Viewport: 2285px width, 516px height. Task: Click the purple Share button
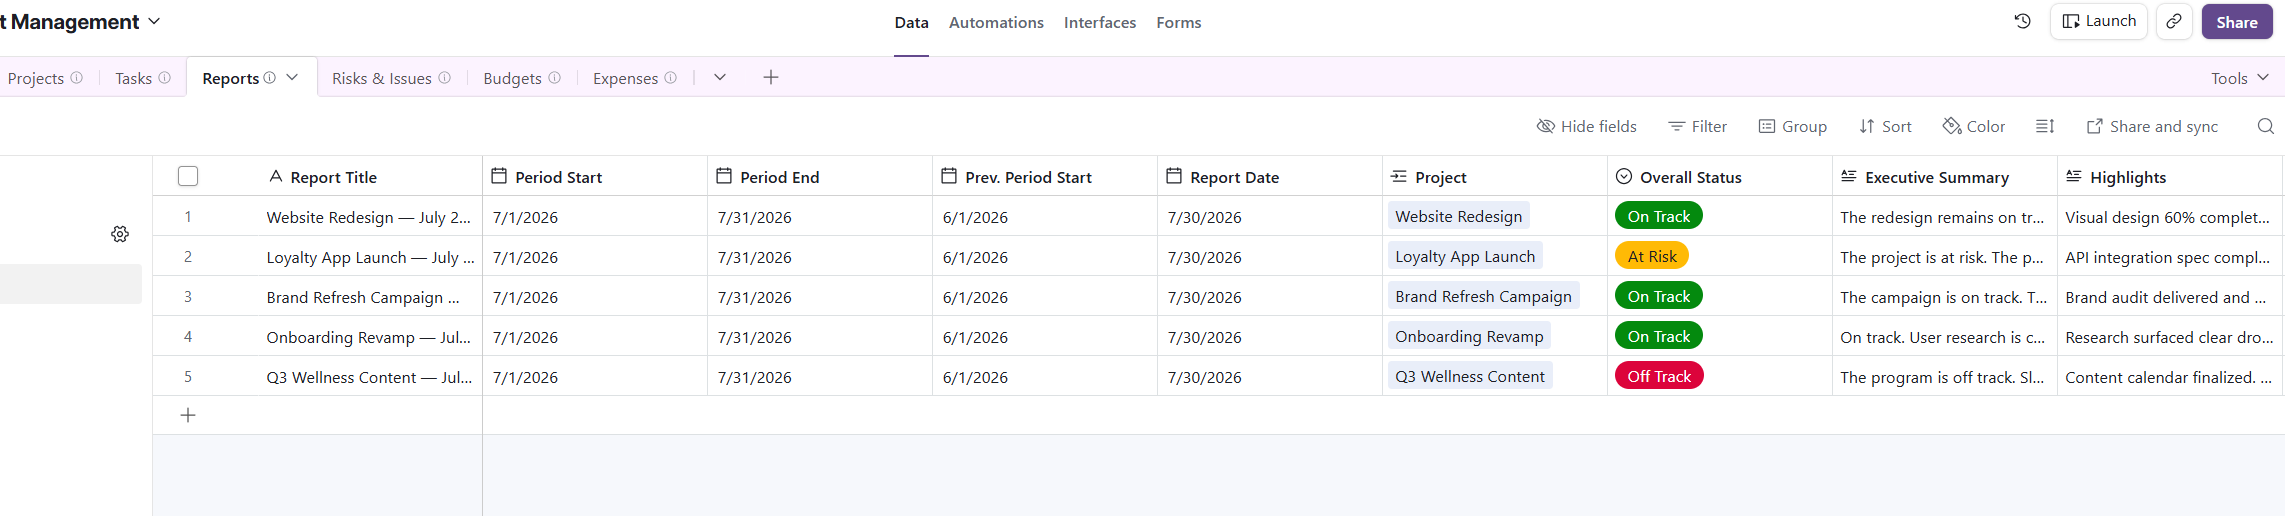click(x=2237, y=22)
